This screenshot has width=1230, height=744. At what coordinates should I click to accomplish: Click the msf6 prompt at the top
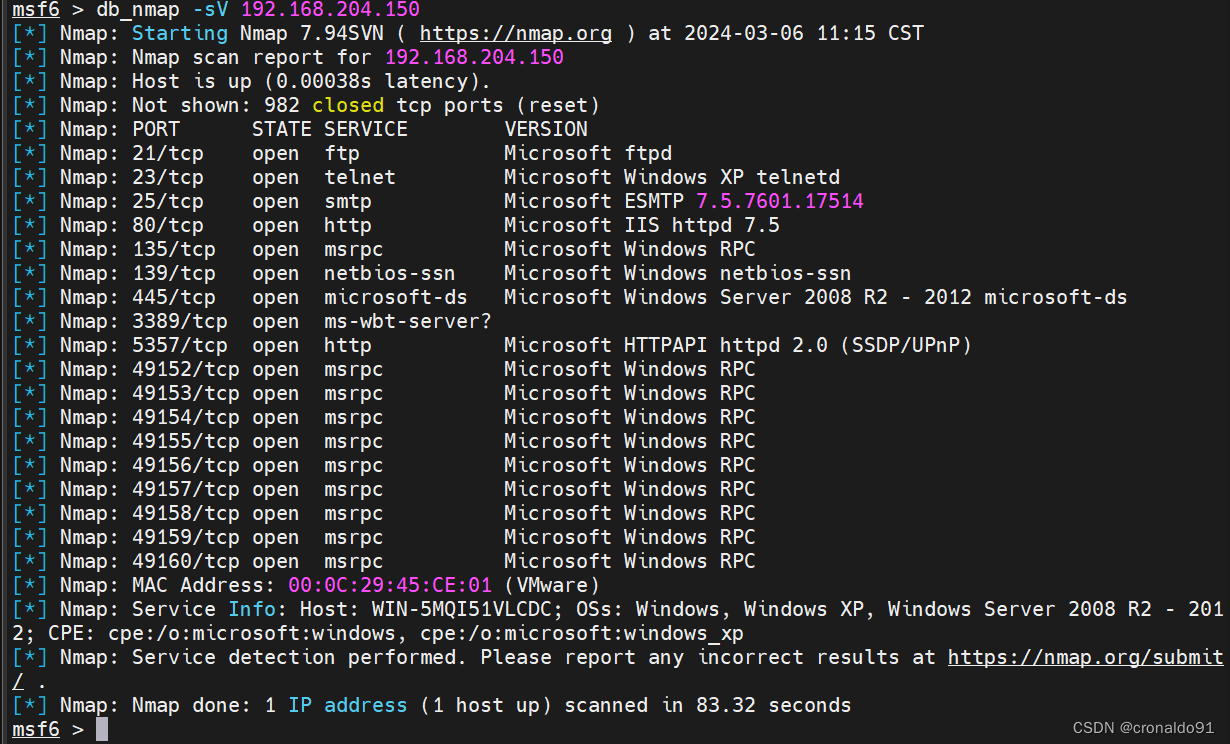35,9
